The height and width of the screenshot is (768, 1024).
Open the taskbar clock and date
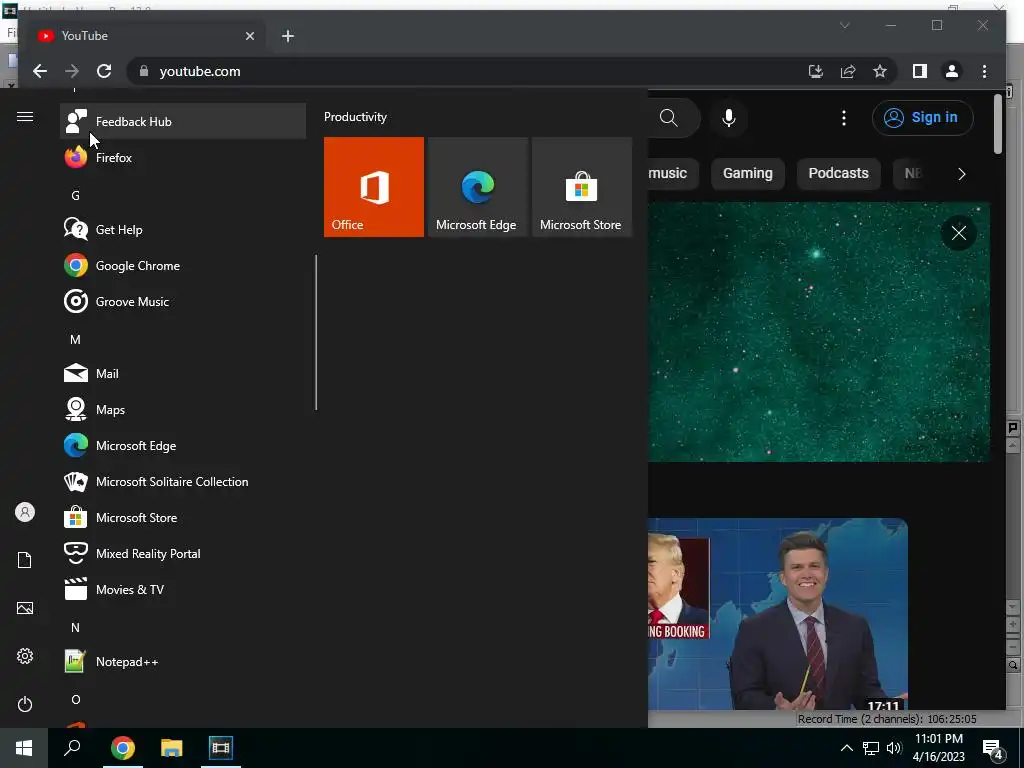point(938,748)
